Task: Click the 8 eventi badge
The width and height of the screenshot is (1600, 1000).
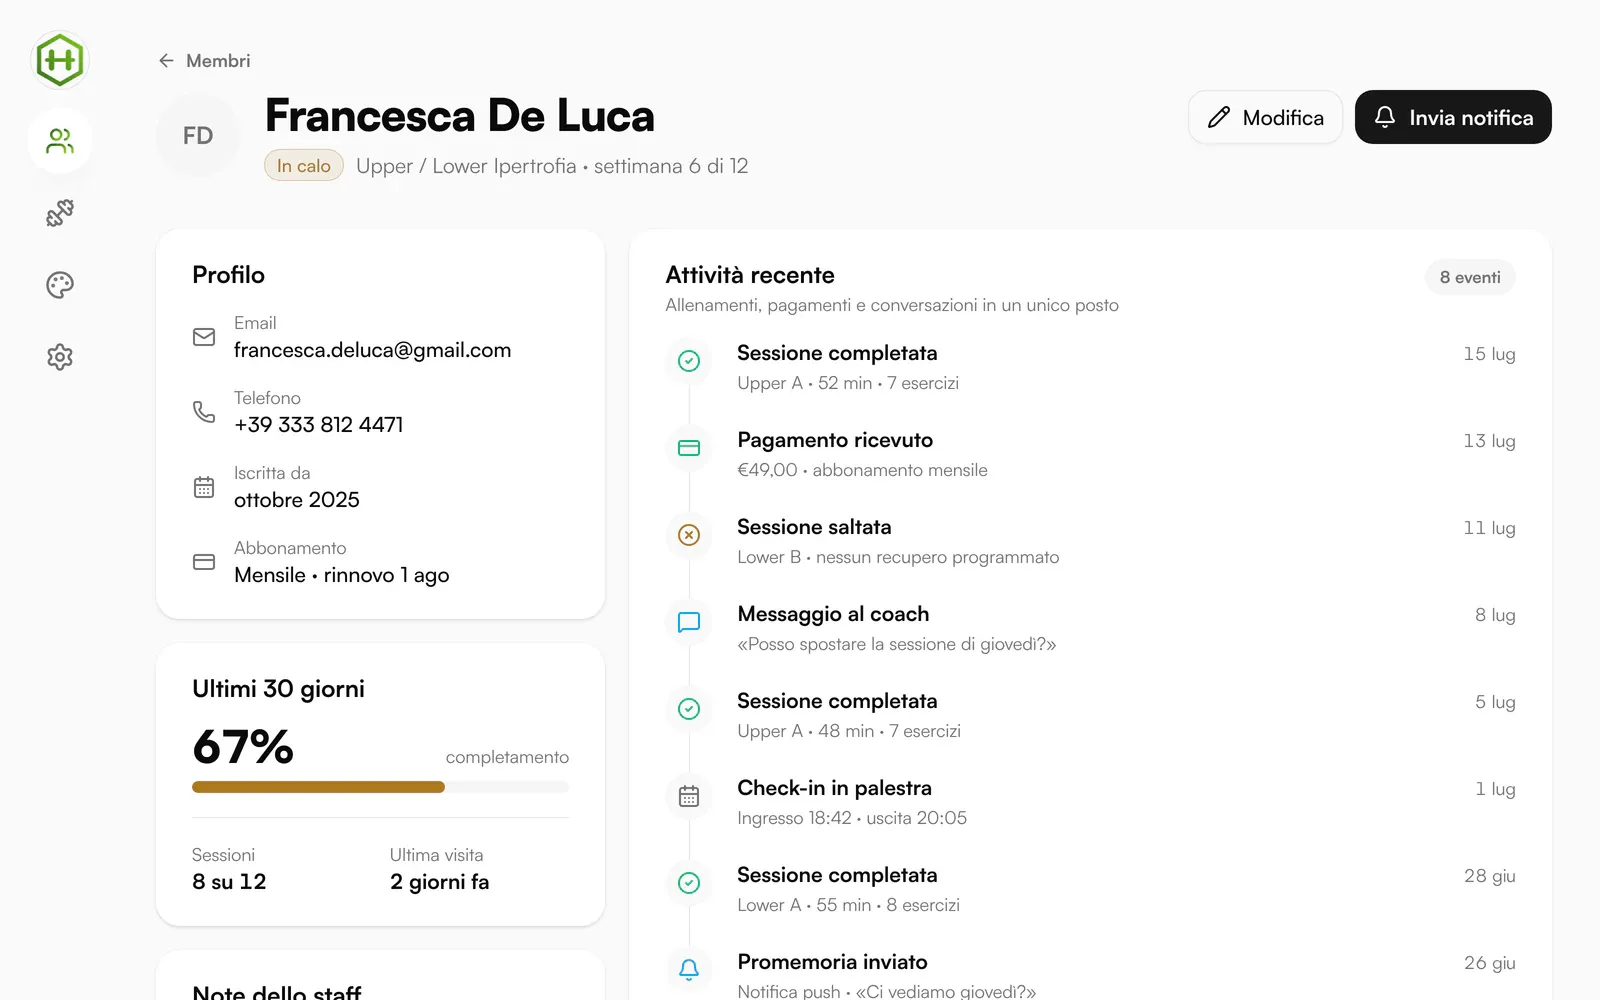Action: (x=1470, y=277)
